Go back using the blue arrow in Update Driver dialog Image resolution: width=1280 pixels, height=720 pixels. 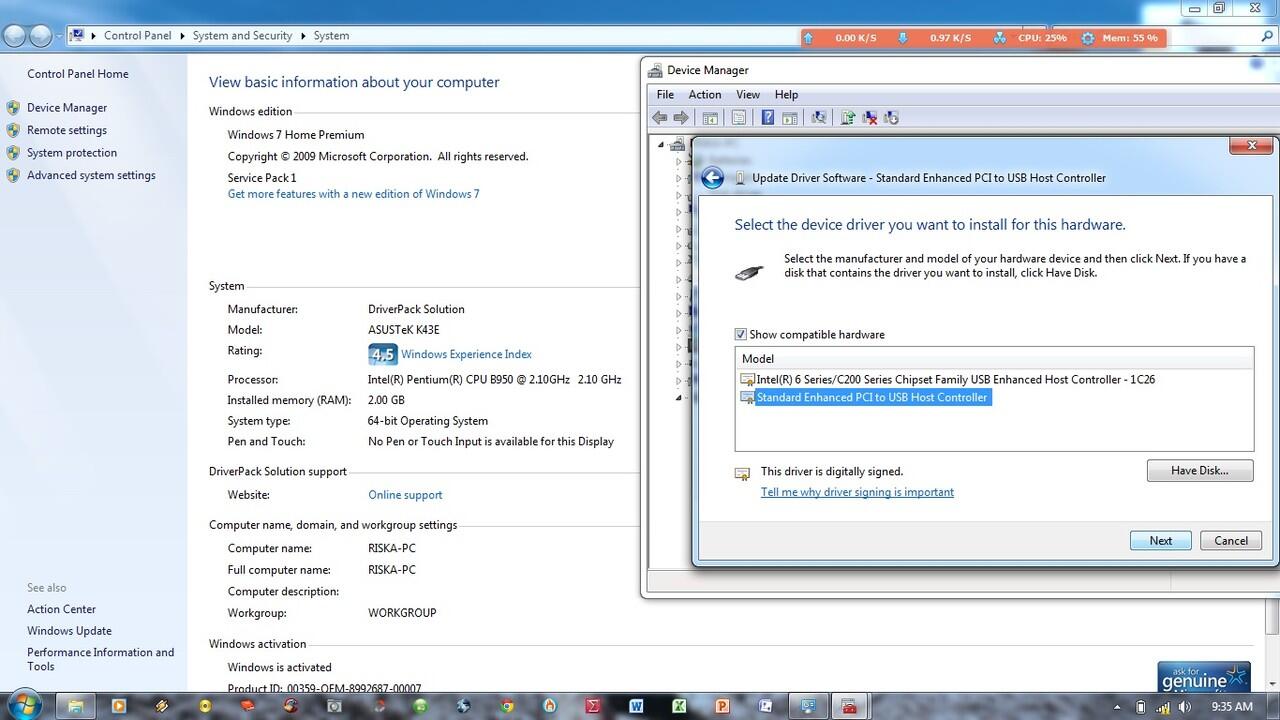pyautogui.click(x=712, y=178)
